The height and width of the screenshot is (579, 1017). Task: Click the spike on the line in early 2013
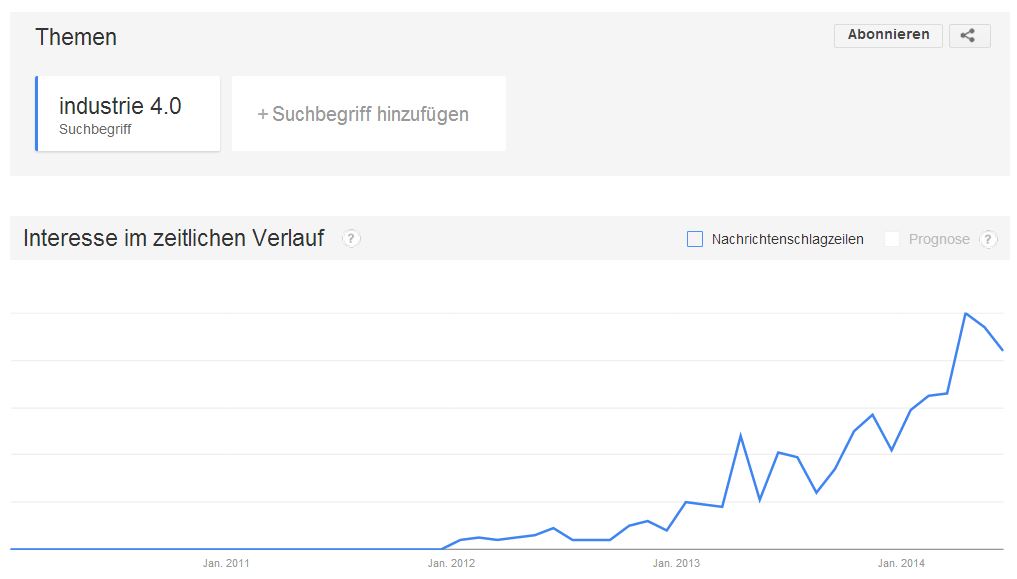tap(741, 436)
